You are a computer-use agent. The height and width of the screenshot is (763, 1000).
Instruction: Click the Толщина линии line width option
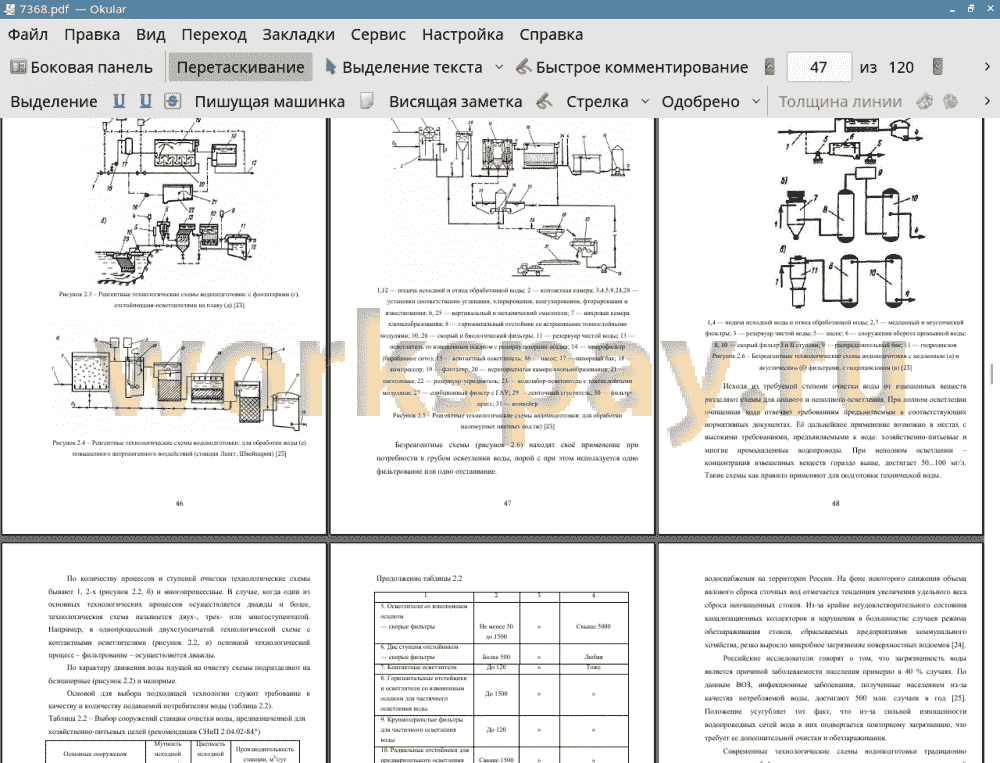[x=839, y=101]
